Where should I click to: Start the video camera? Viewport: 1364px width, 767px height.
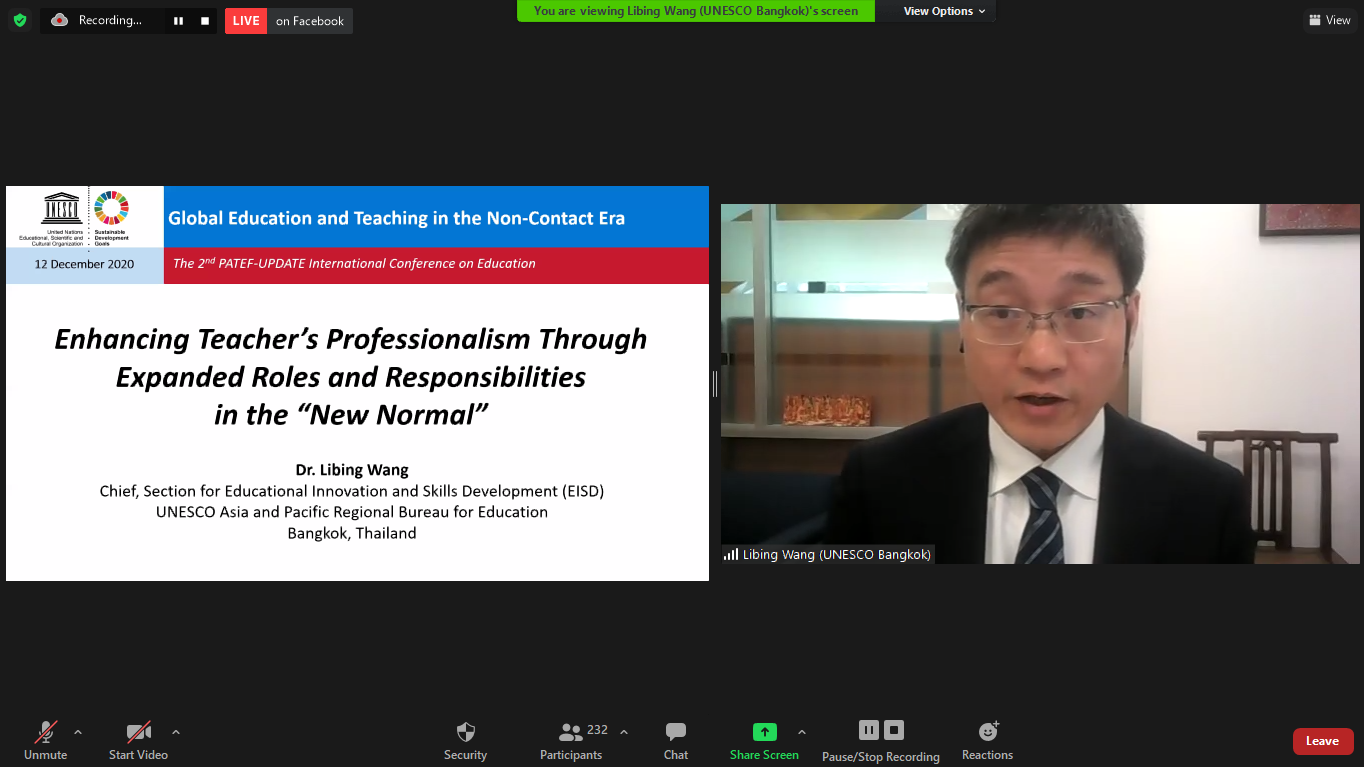point(138,740)
